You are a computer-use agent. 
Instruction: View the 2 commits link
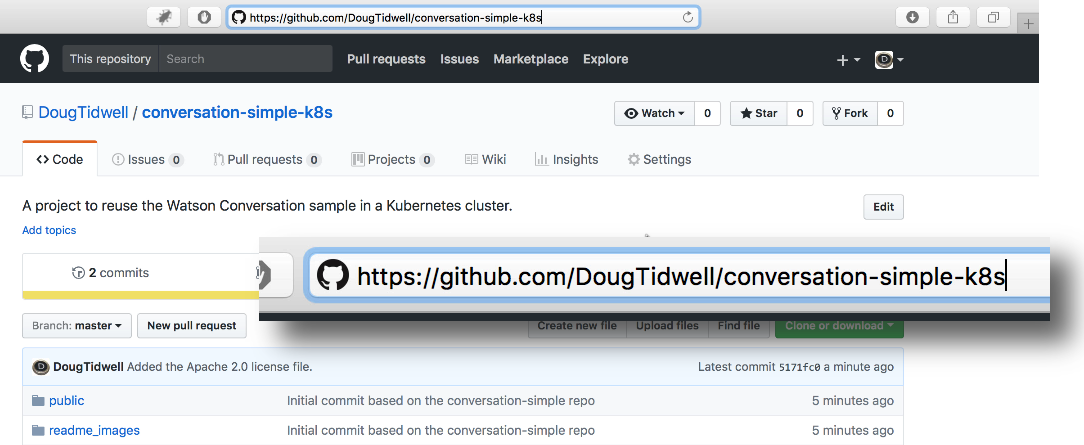tap(111, 273)
